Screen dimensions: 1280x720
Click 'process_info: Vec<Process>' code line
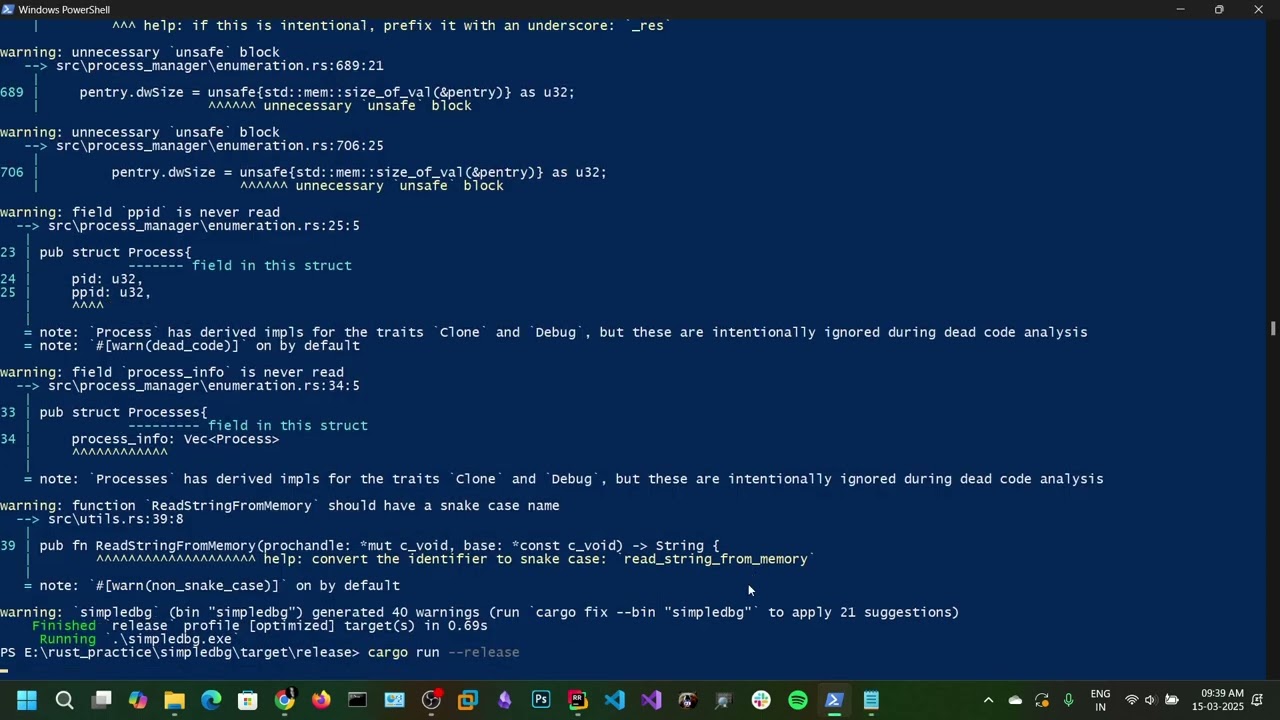pos(175,439)
